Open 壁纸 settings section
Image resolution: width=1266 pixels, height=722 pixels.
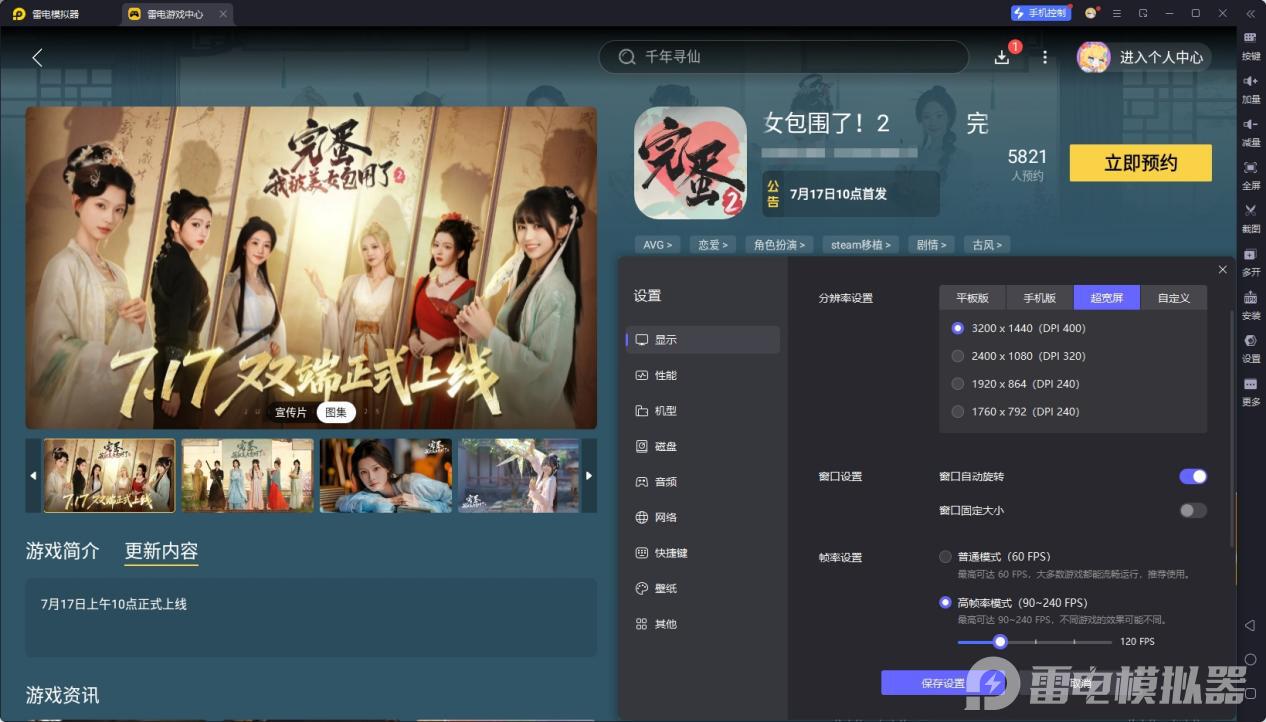(x=703, y=588)
